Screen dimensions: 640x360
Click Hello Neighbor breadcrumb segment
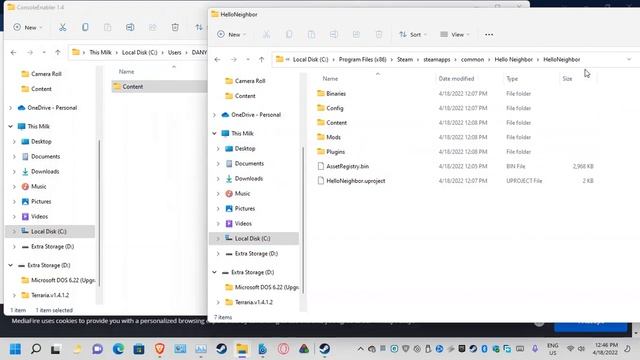click(513, 60)
